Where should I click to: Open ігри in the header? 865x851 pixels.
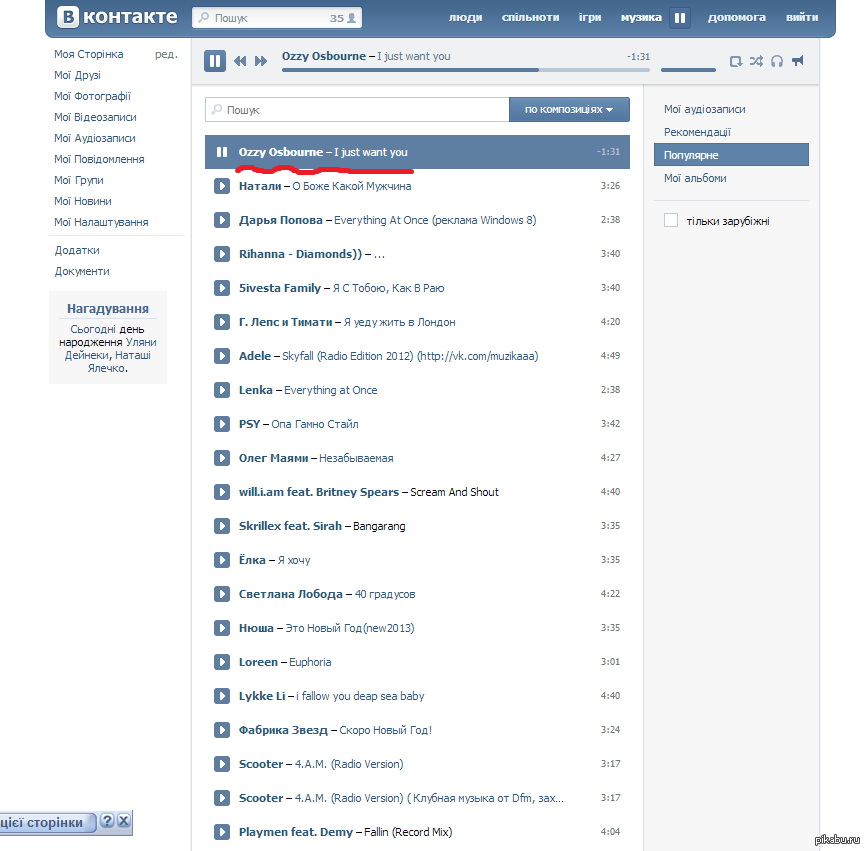590,18
